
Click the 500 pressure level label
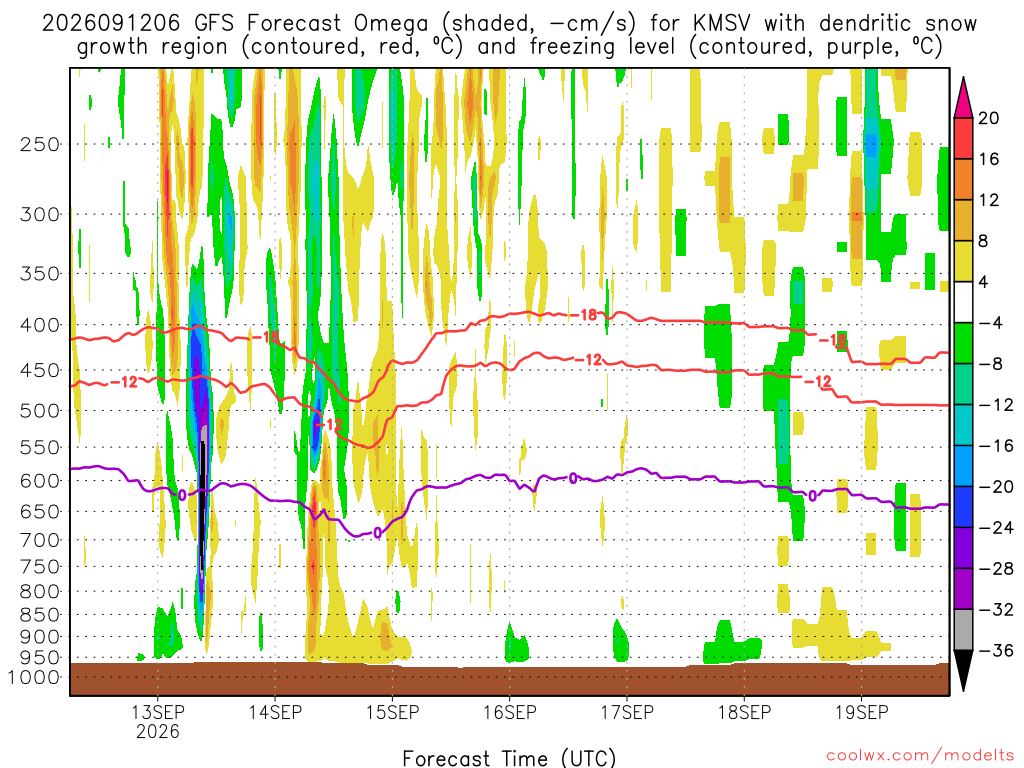point(40,411)
